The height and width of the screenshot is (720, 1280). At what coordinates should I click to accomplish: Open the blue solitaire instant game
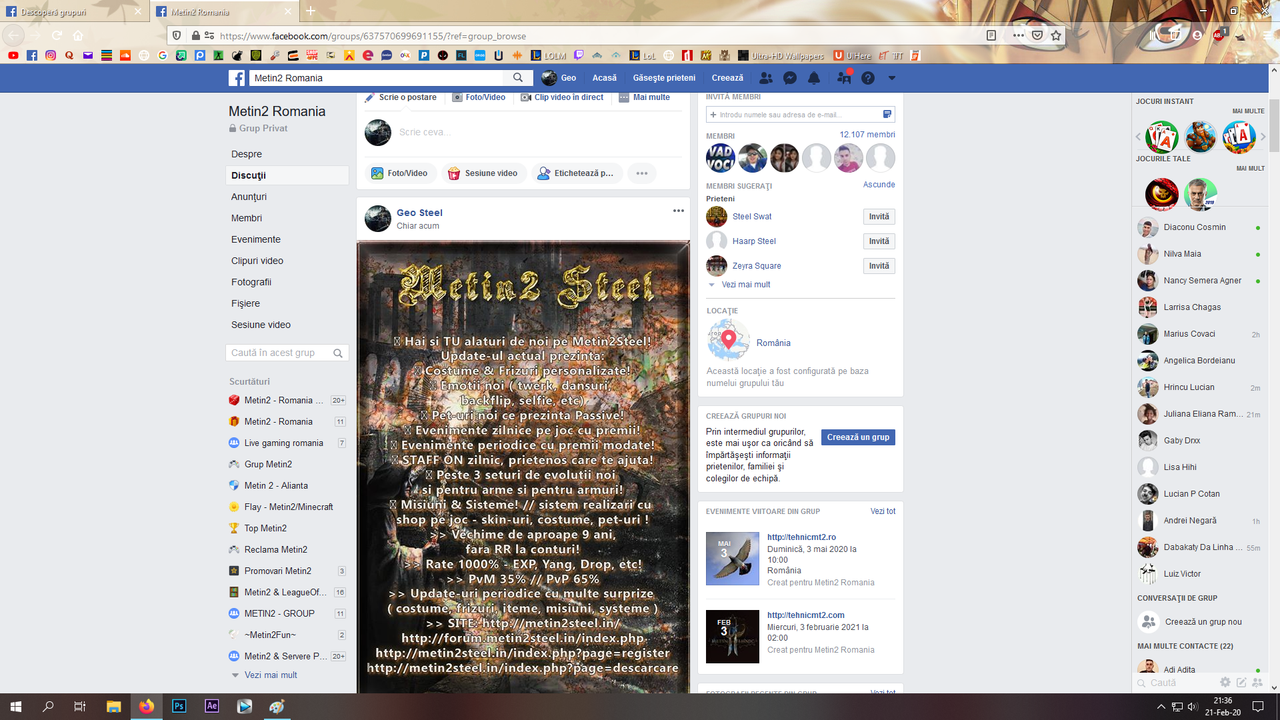(x=1239, y=136)
